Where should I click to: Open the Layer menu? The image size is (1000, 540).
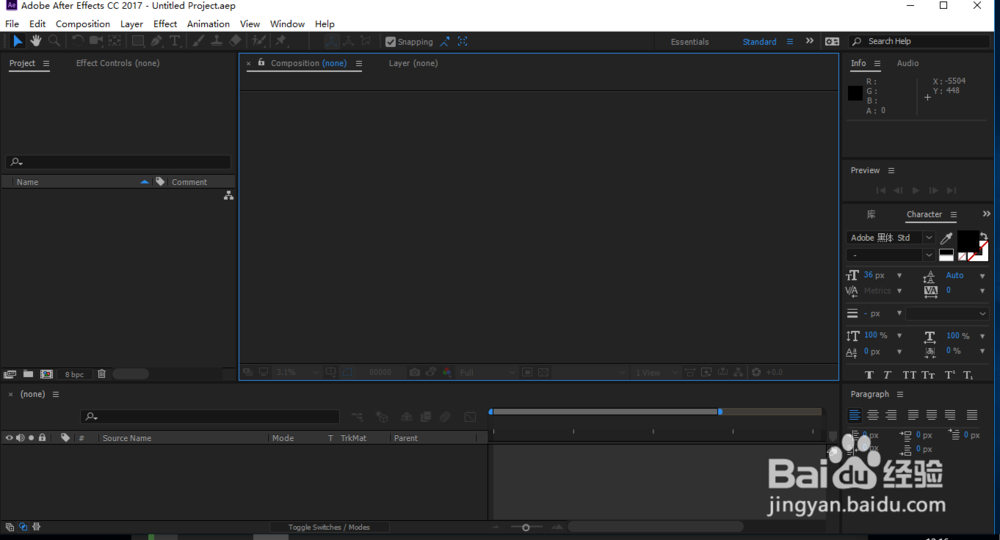click(x=131, y=24)
